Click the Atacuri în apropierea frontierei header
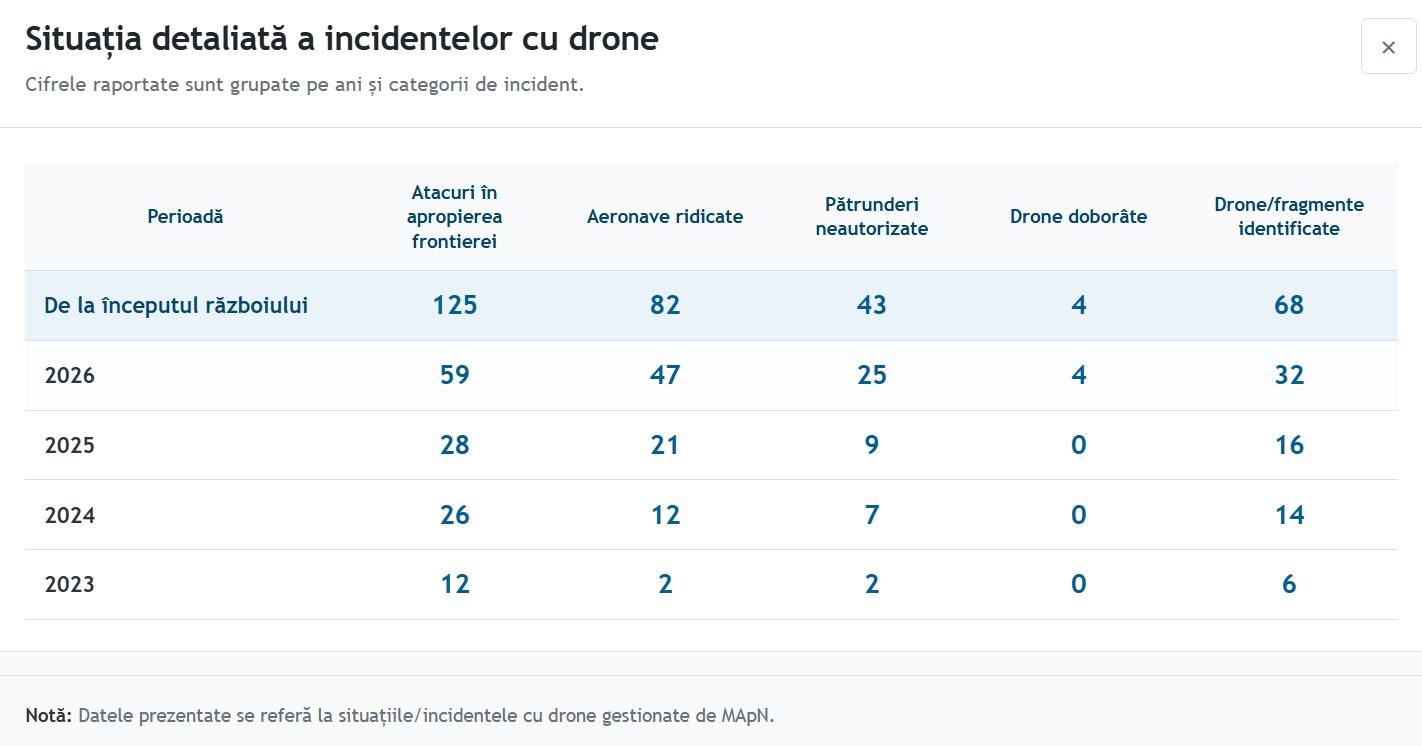 (455, 217)
